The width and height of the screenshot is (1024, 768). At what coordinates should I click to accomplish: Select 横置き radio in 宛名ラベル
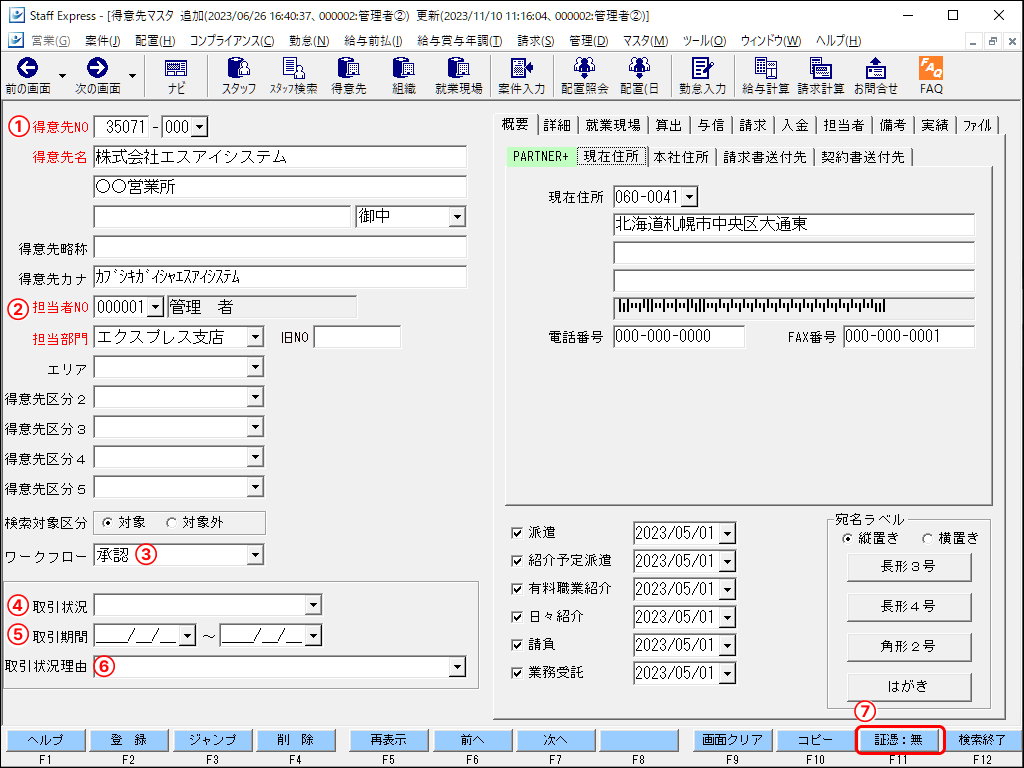click(927, 539)
